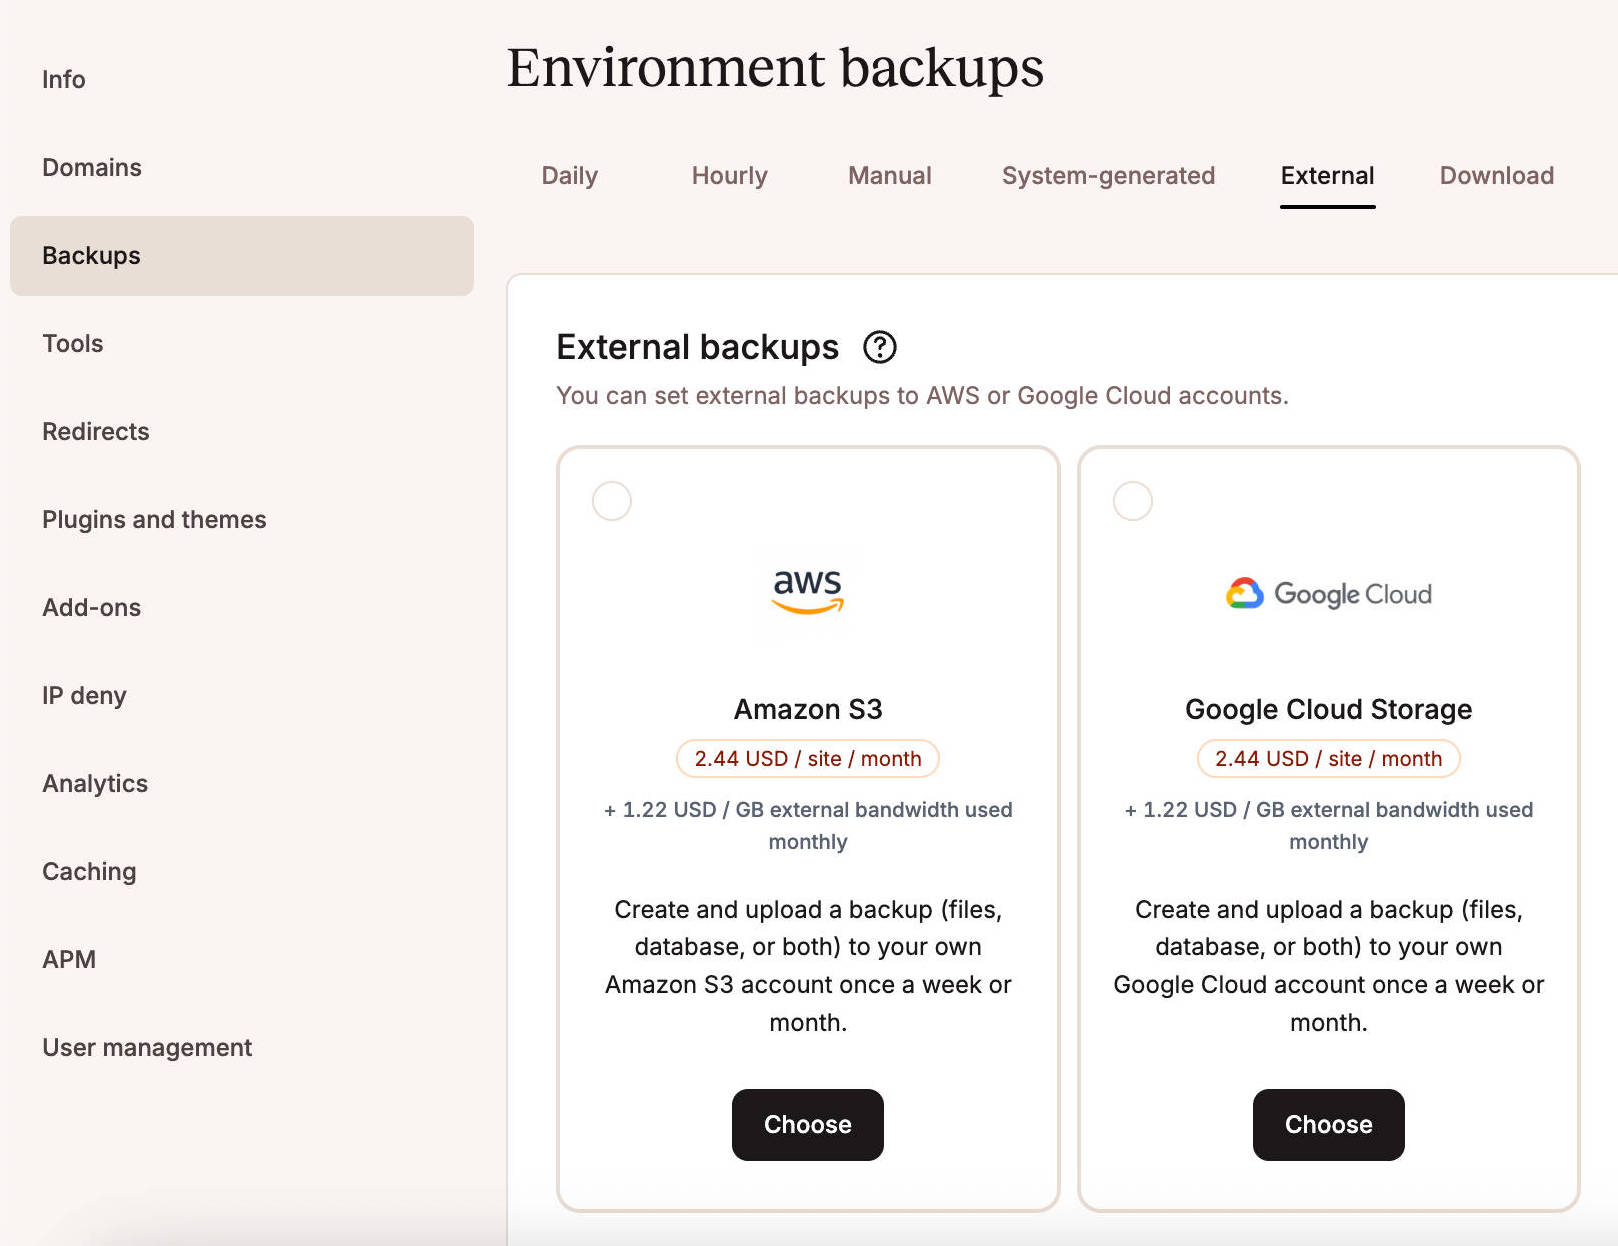Screen dimensions: 1618x1246
Task: Open the Caching section in the sidebar
Action: point(89,871)
